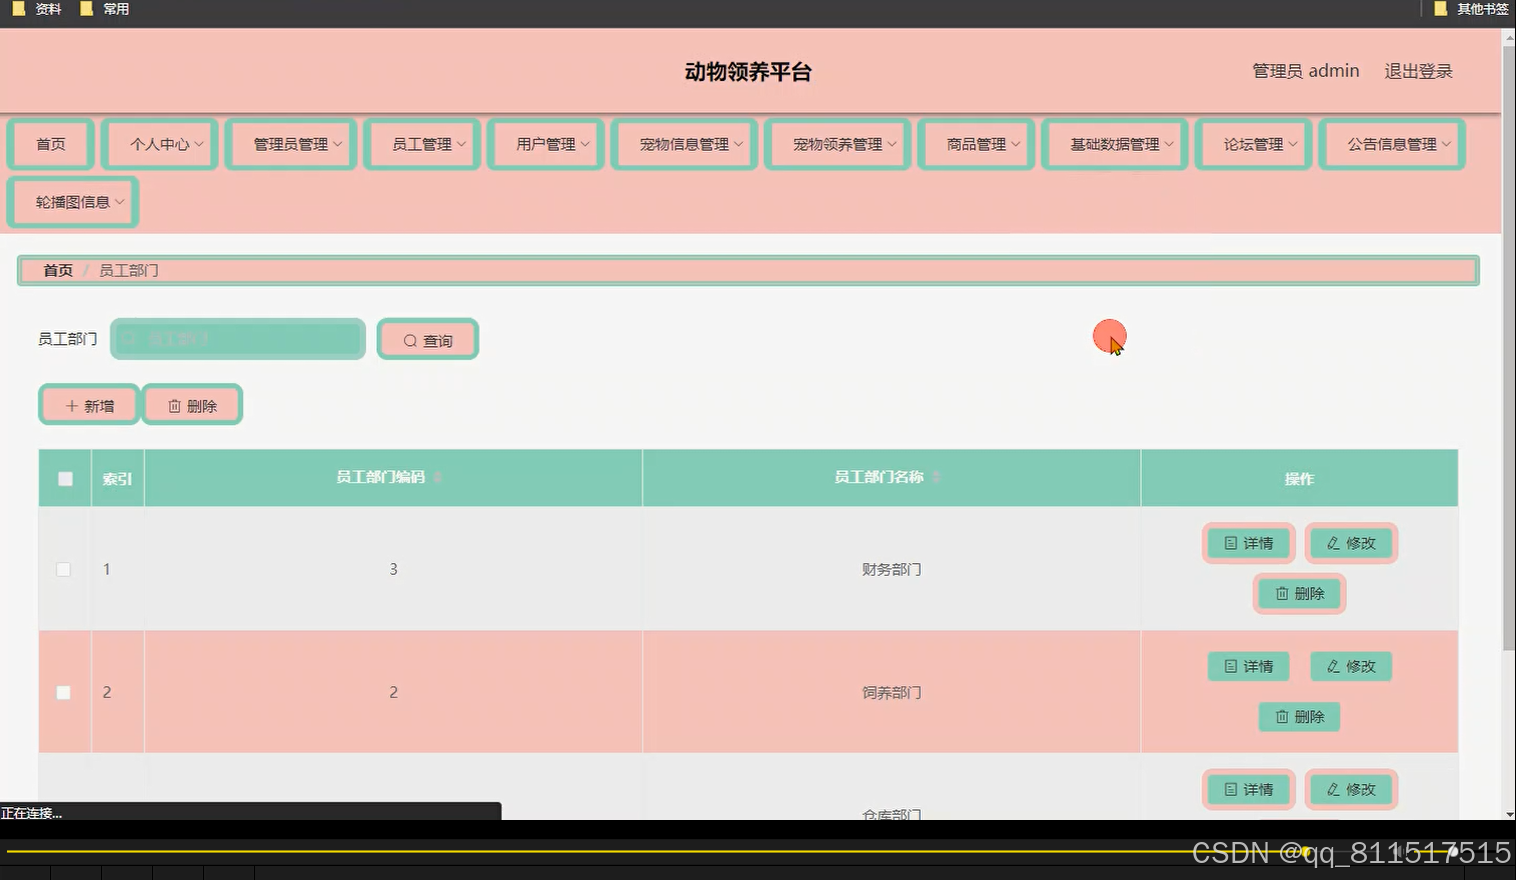Viewport: 1516px width, 880px height.
Task: Check the select-all checkbox in the table header
Action: [x=64, y=478]
